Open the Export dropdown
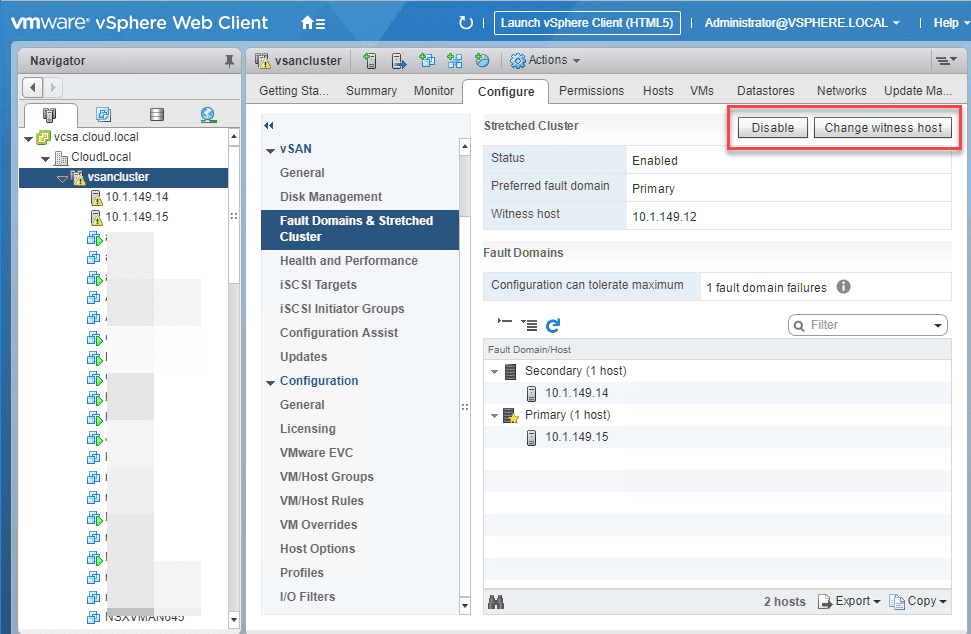971x634 pixels. pos(850,601)
